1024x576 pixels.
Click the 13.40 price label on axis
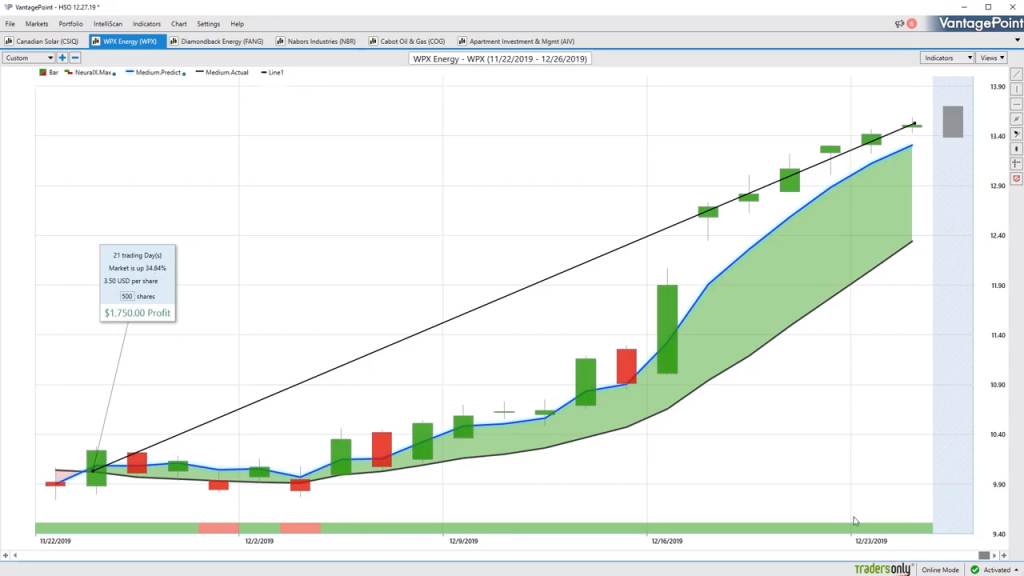point(997,136)
